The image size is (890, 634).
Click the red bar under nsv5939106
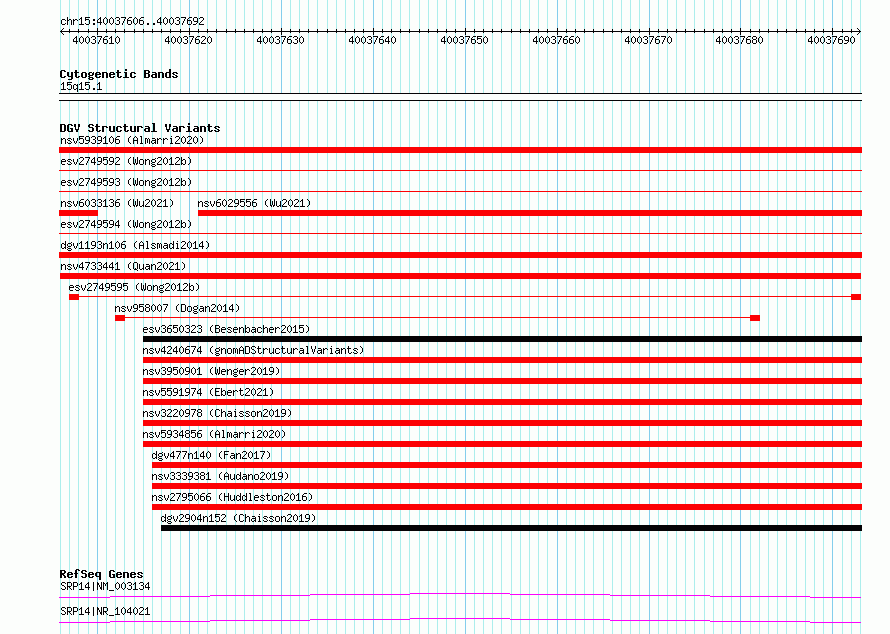[x=460, y=150]
